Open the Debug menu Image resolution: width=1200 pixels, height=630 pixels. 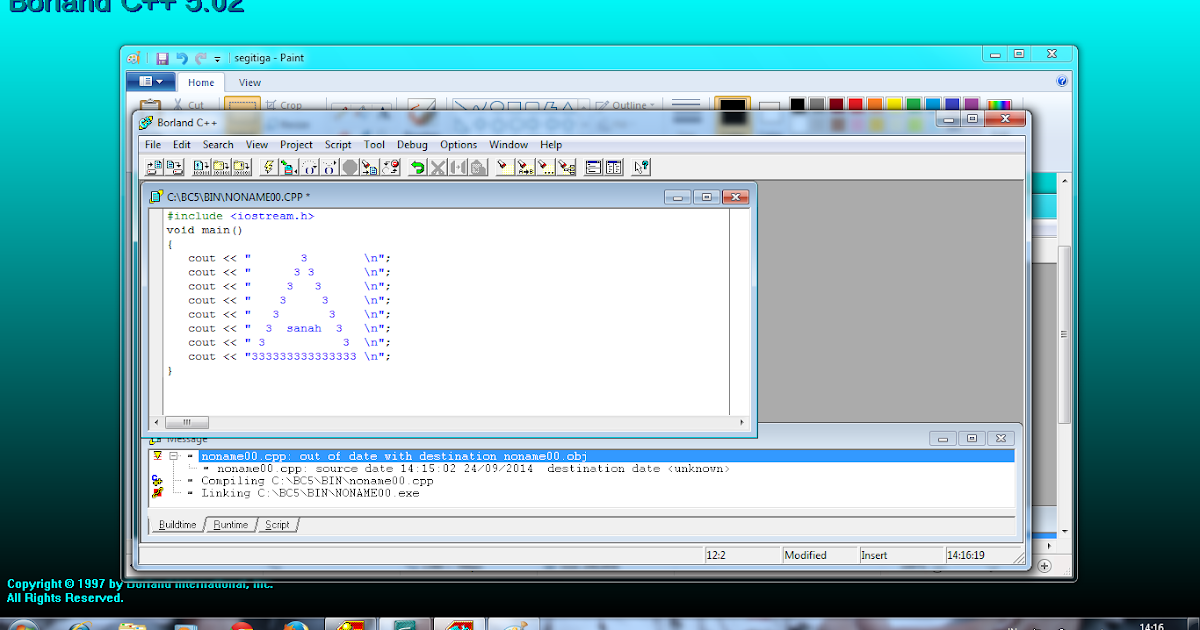412,144
